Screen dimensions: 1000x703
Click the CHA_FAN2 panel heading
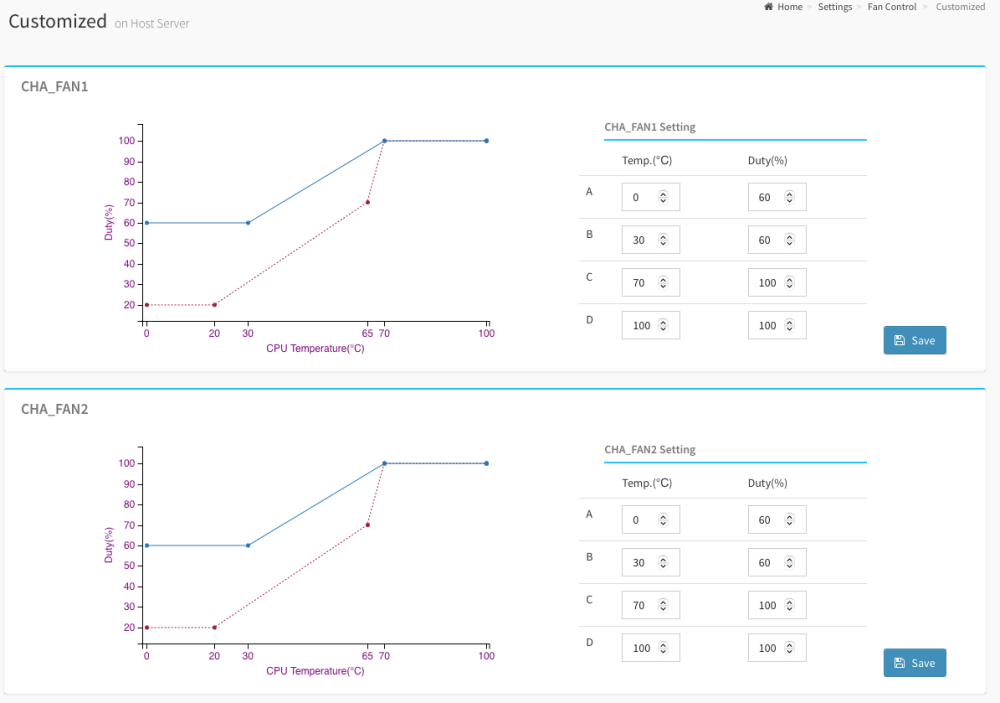coord(54,409)
